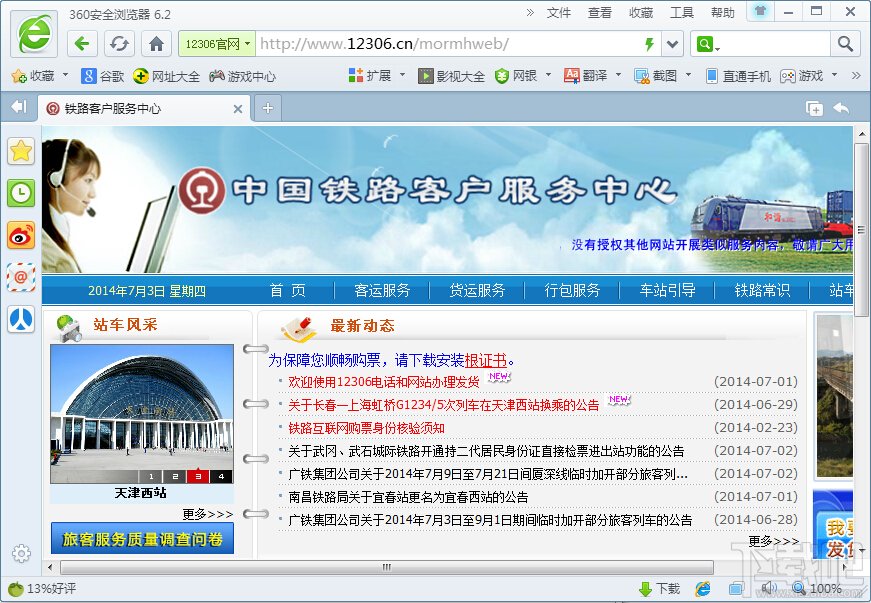Image resolution: width=871 pixels, height=603 pixels.
Task: Open 货运服务 navigation item
Action: (477, 290)
